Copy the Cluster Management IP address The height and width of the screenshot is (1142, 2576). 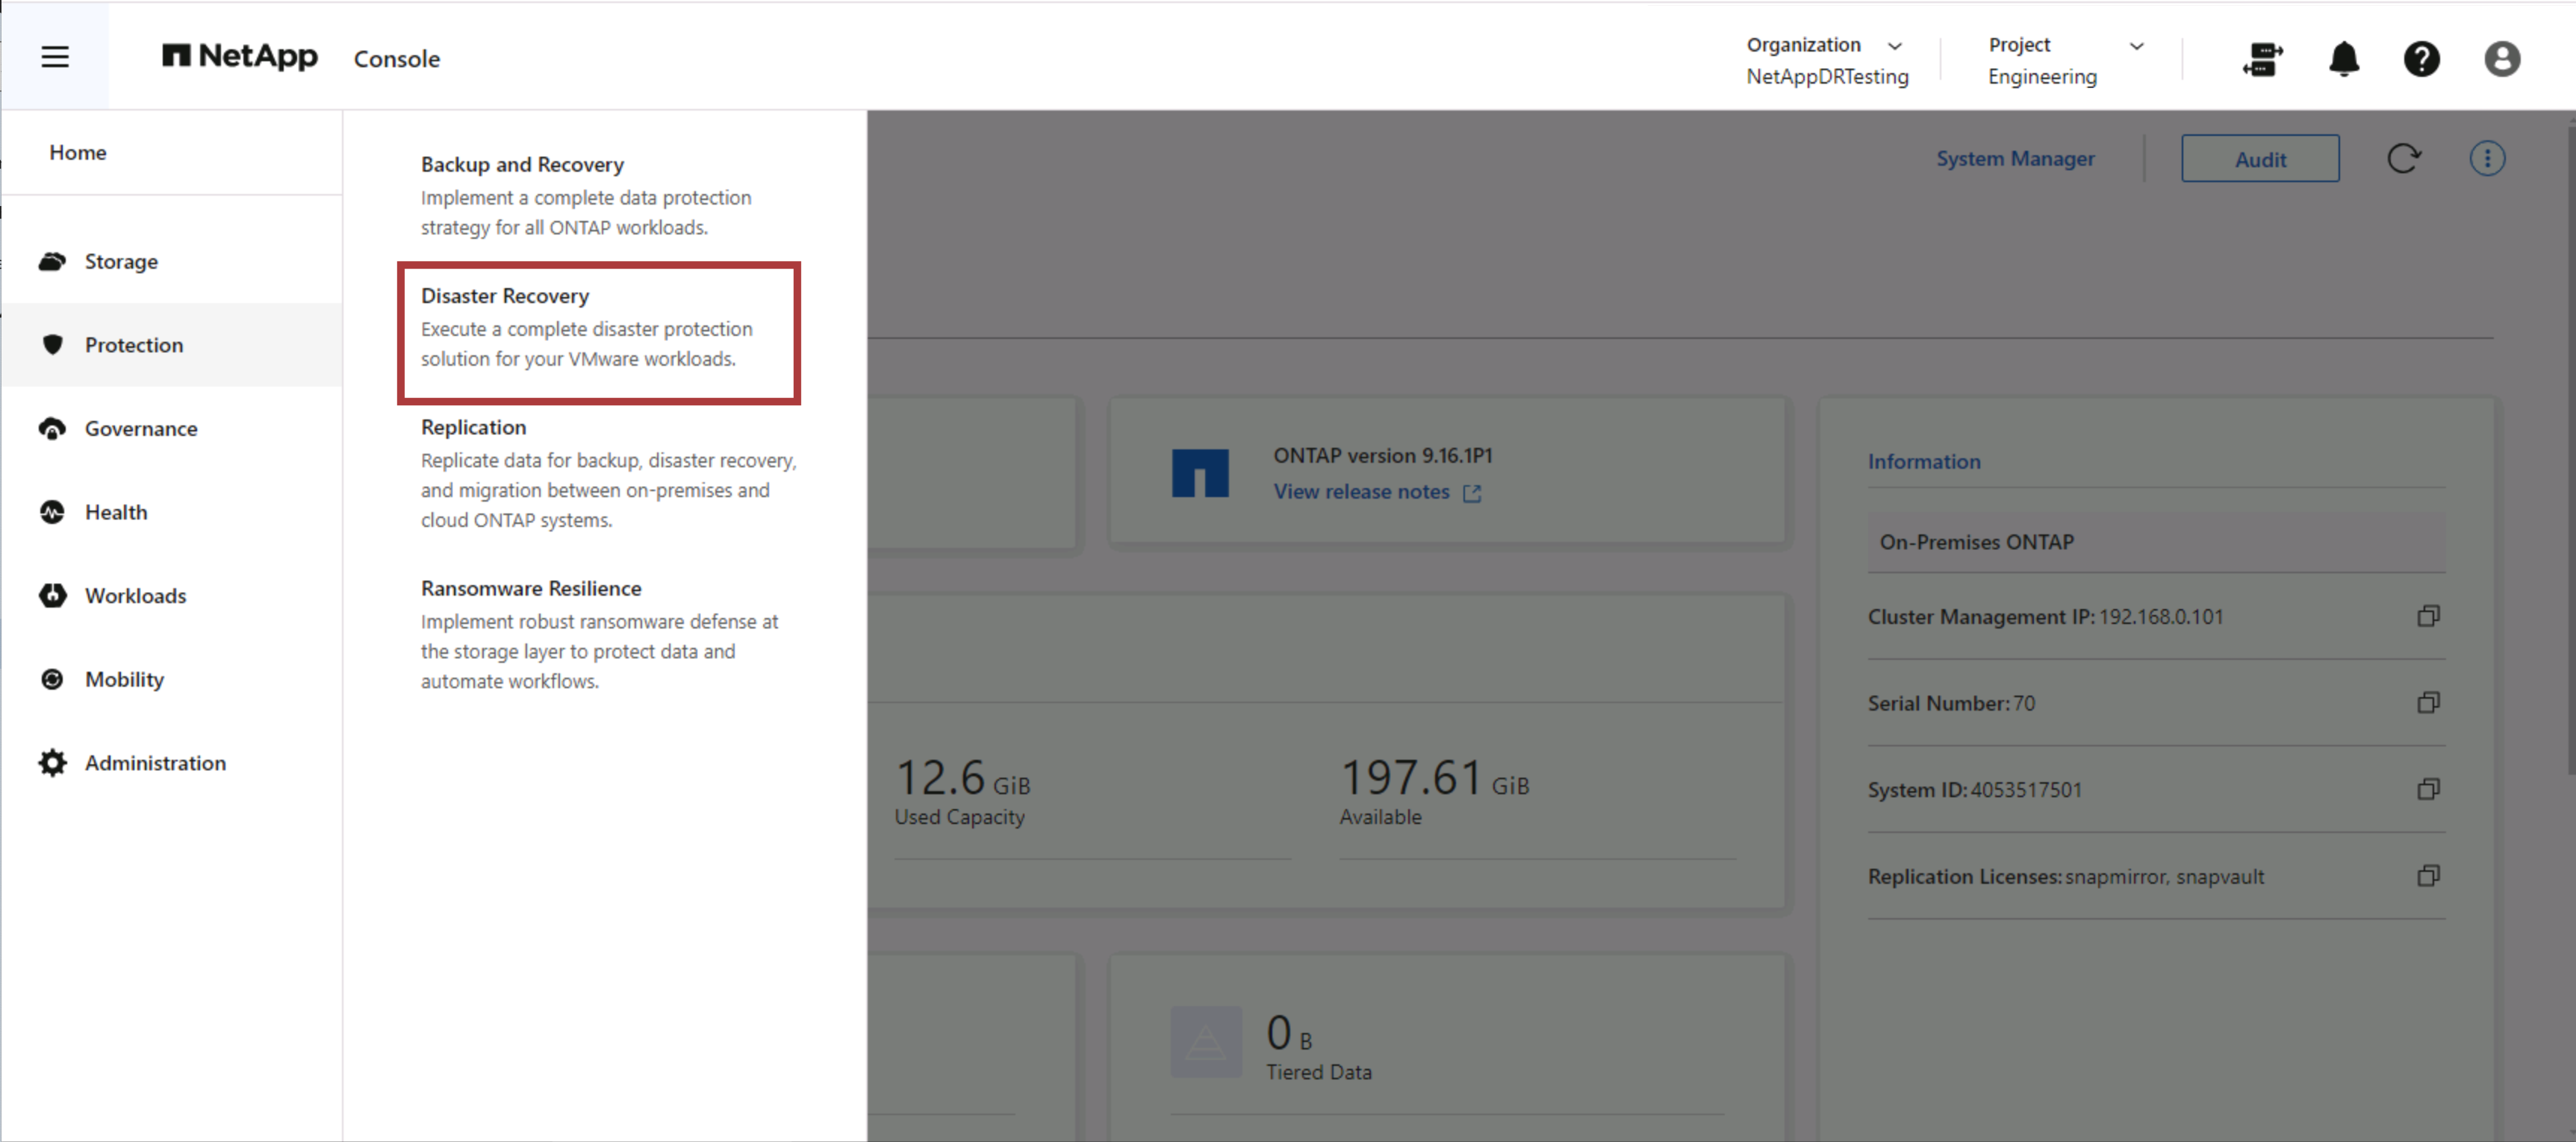tap(2428, 616)
